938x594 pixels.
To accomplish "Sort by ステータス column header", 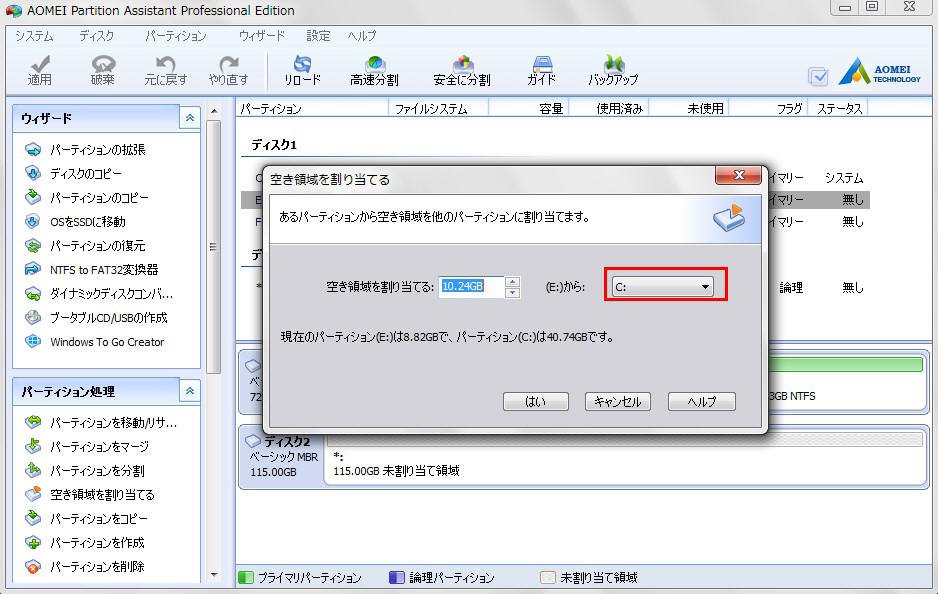I will [x=839, y=108].
